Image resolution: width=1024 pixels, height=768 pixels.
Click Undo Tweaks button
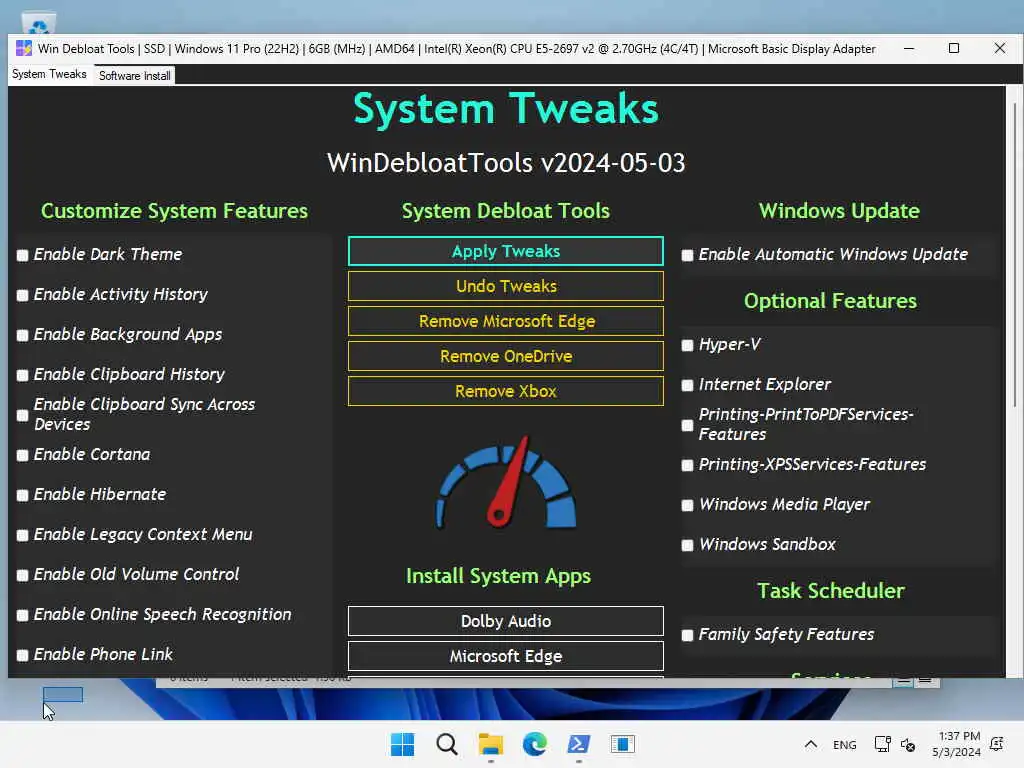[506, 286]
